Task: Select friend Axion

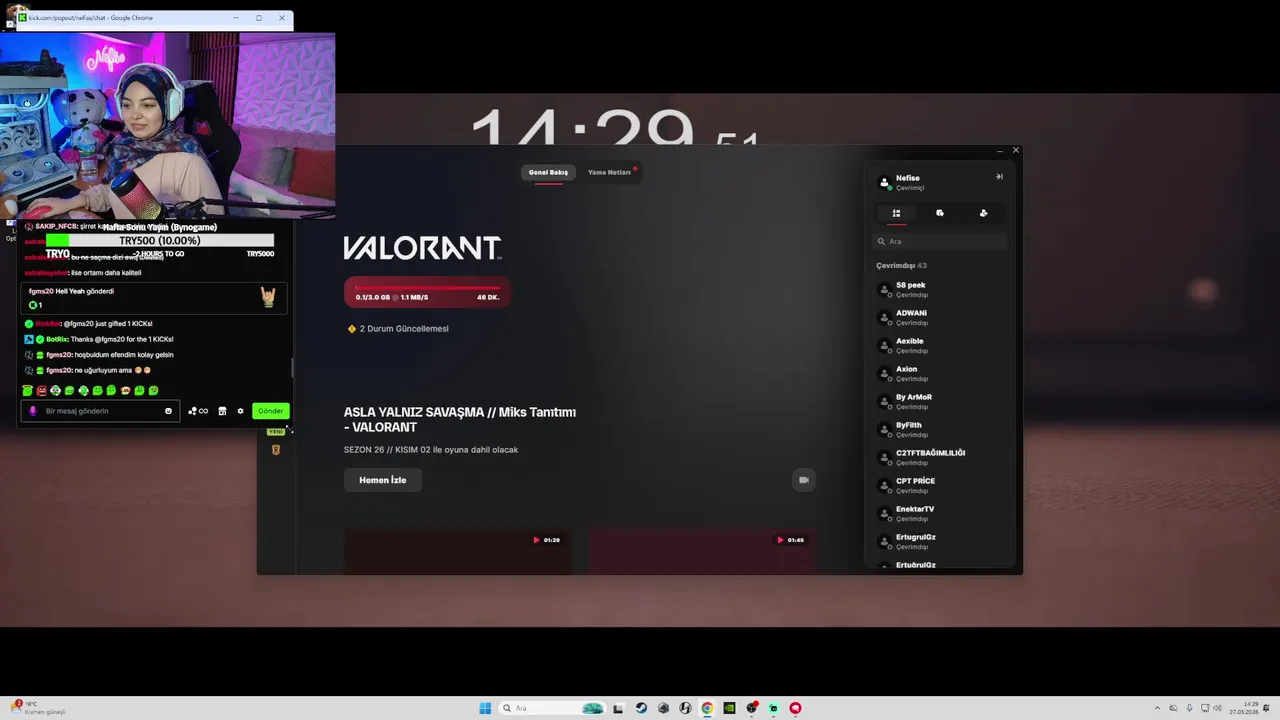Action: (940, 374)
